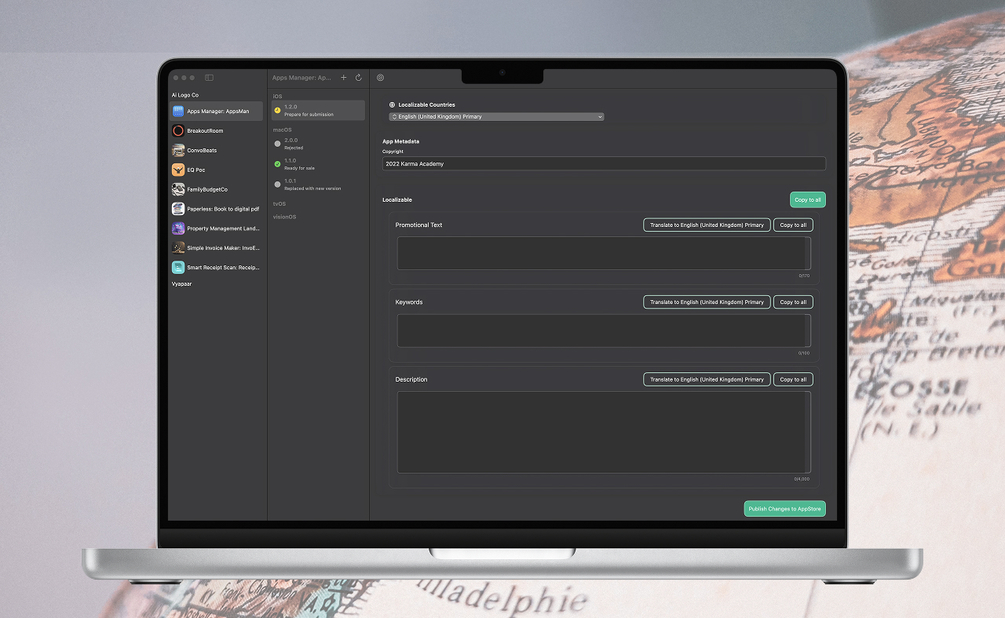This screenshot has height=618, width=1005.
Task: Click the Copyright input field
Action: click(604, 163)
